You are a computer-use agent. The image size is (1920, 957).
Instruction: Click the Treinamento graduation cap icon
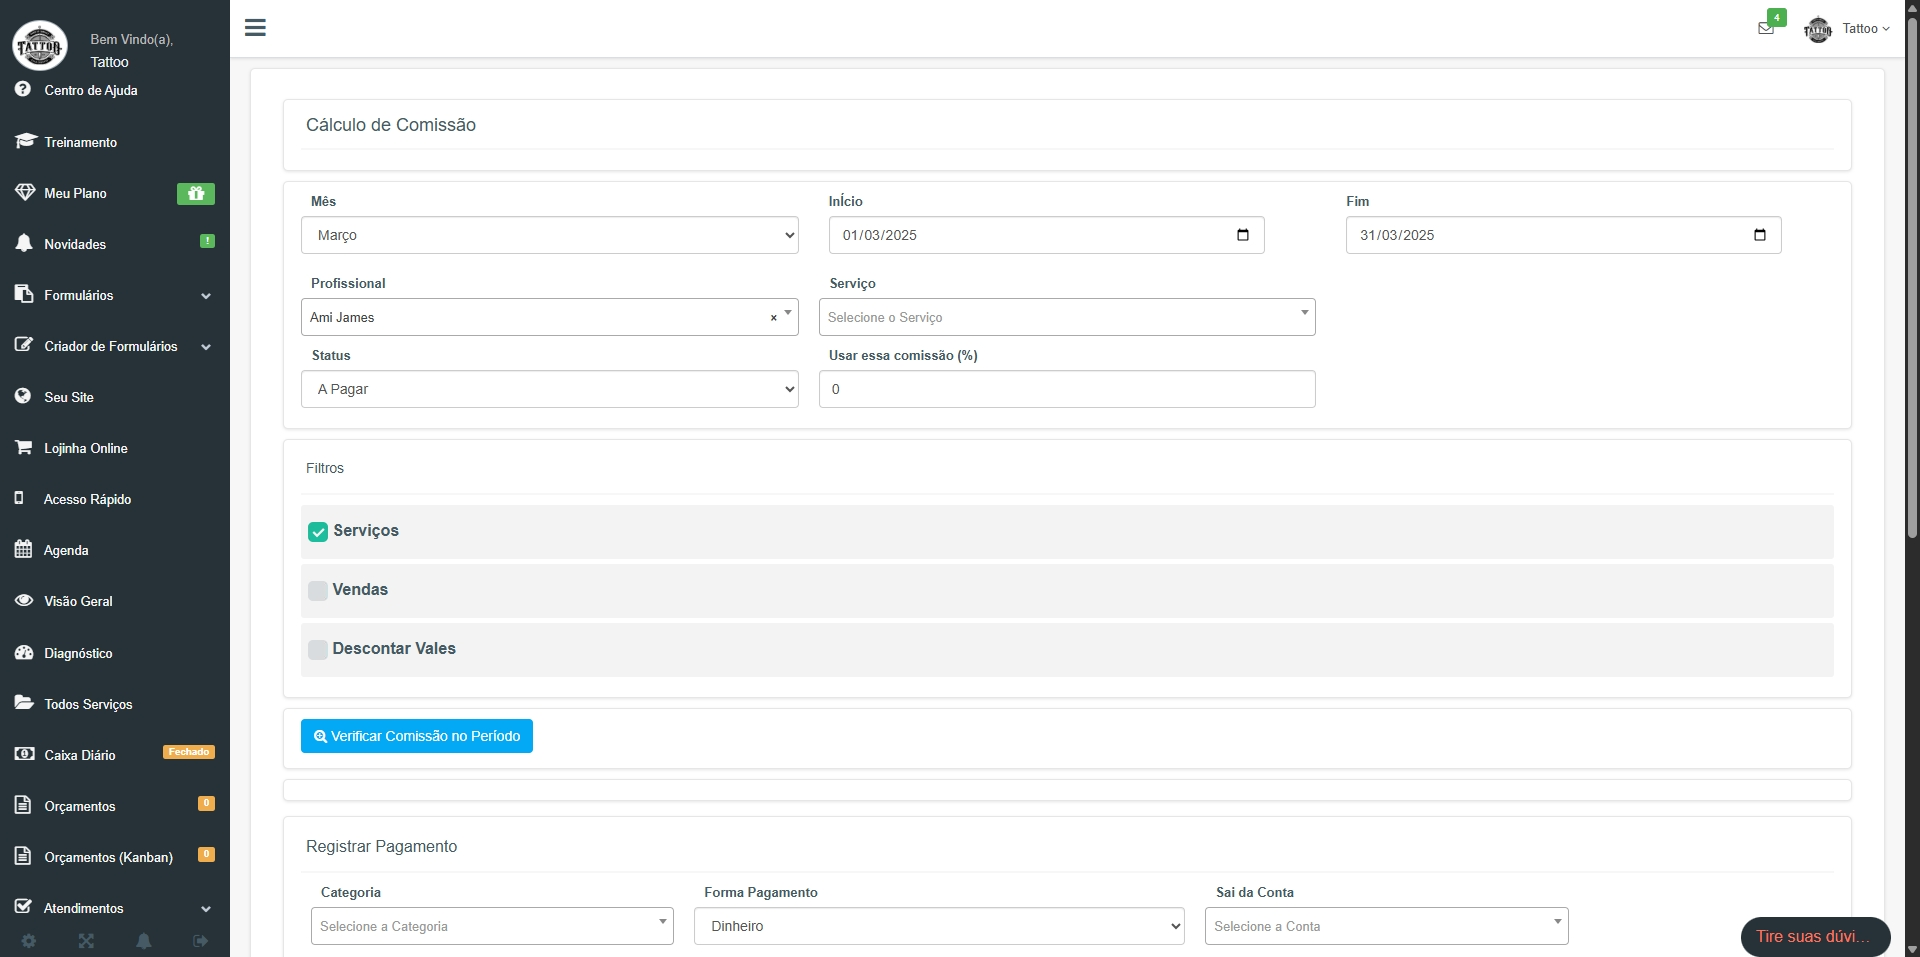click(x=25, y=141)
